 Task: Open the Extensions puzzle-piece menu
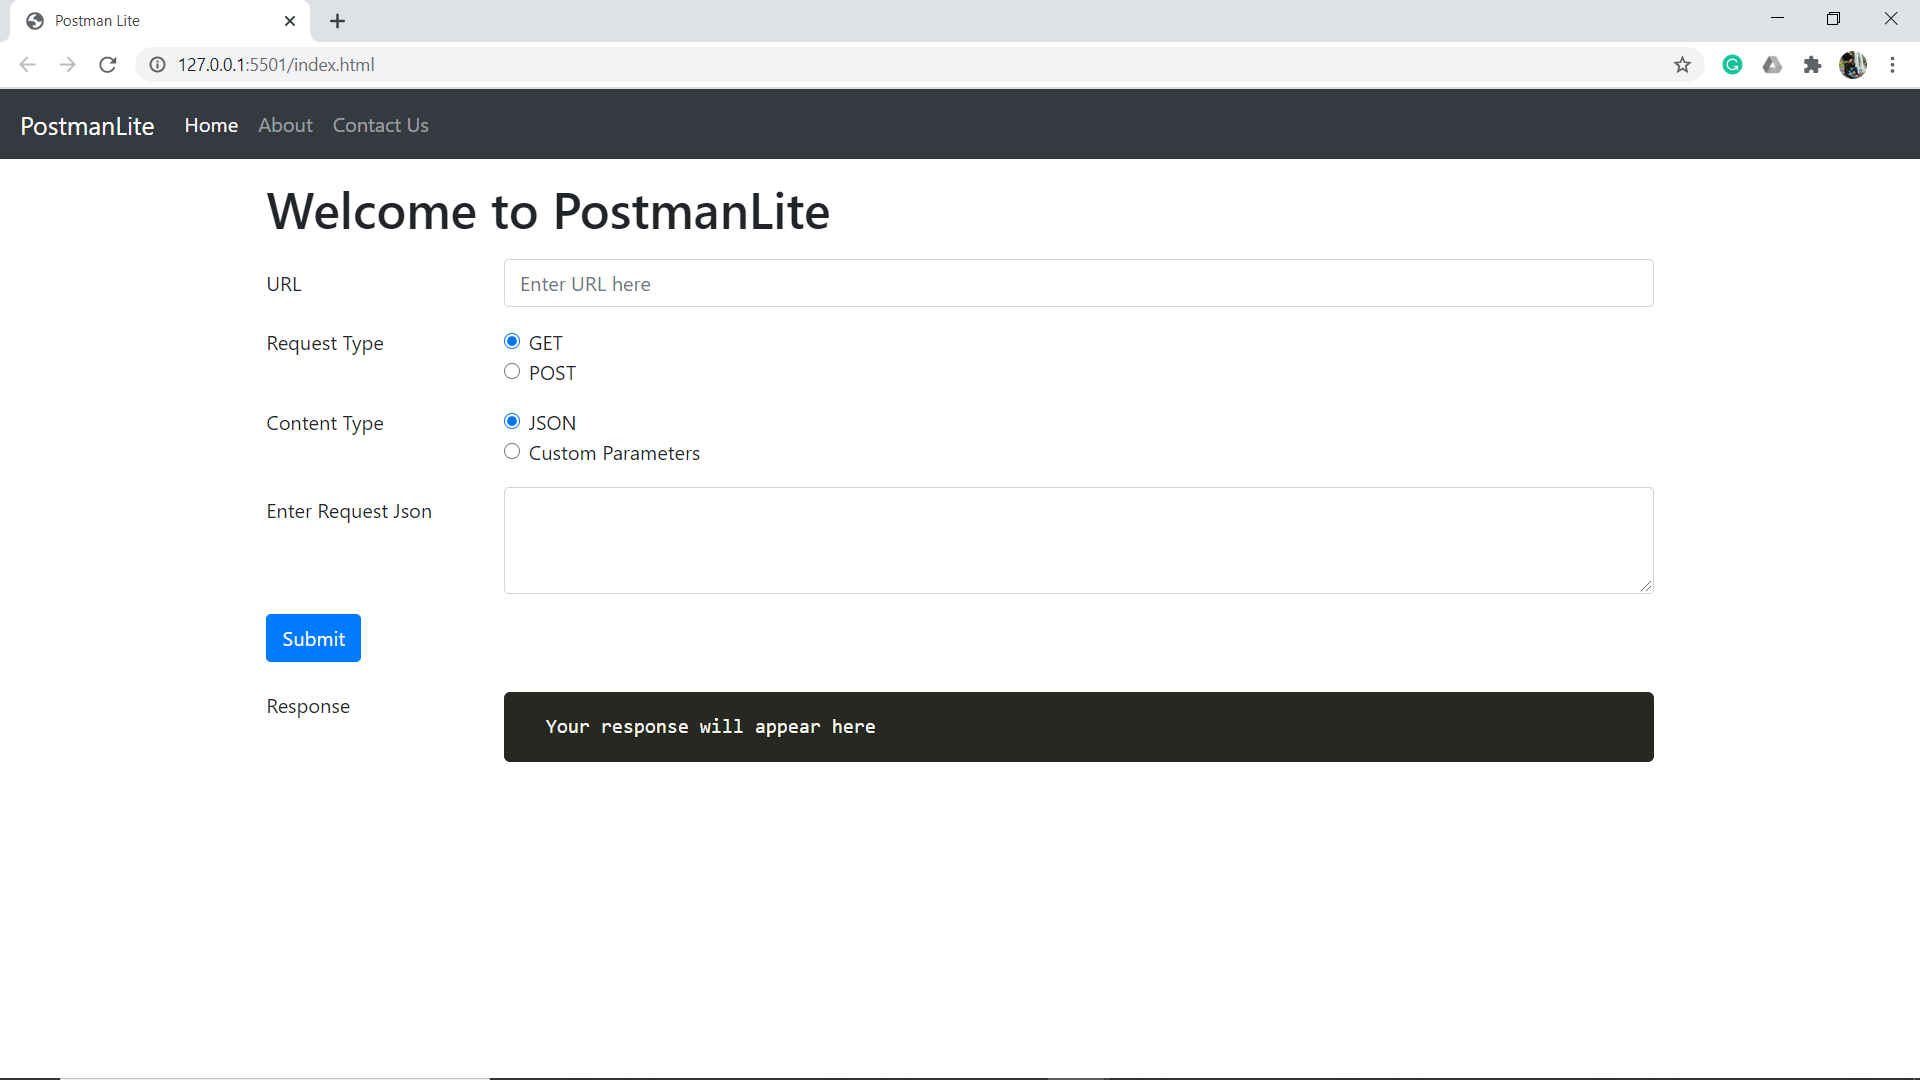[x=1812, y=65]
